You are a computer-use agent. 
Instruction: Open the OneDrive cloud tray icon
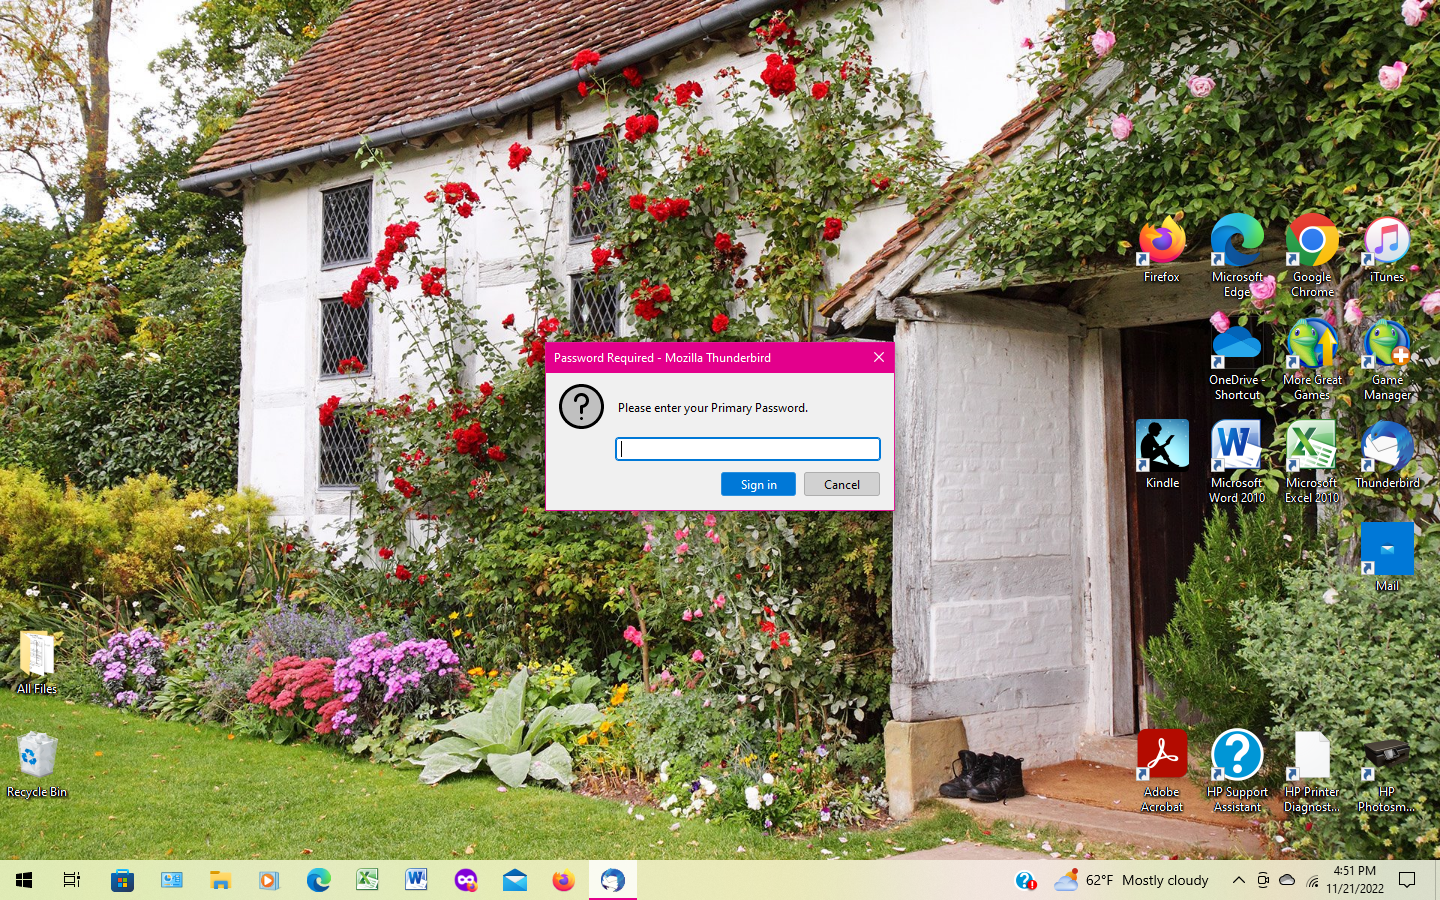[1288, 880]
